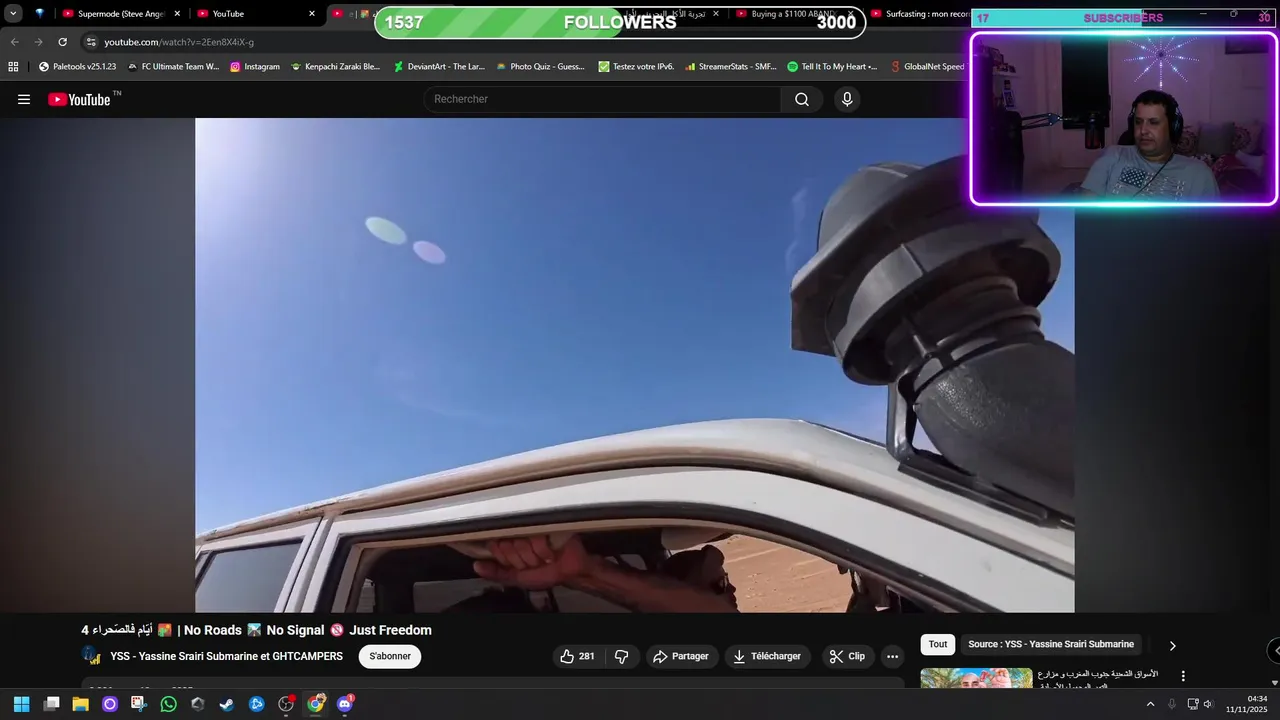Open YSS - Yassine Srairi Submarine channel
Image resolution: width=1280 pixels, height=720 pixels.
coord(226,656)
